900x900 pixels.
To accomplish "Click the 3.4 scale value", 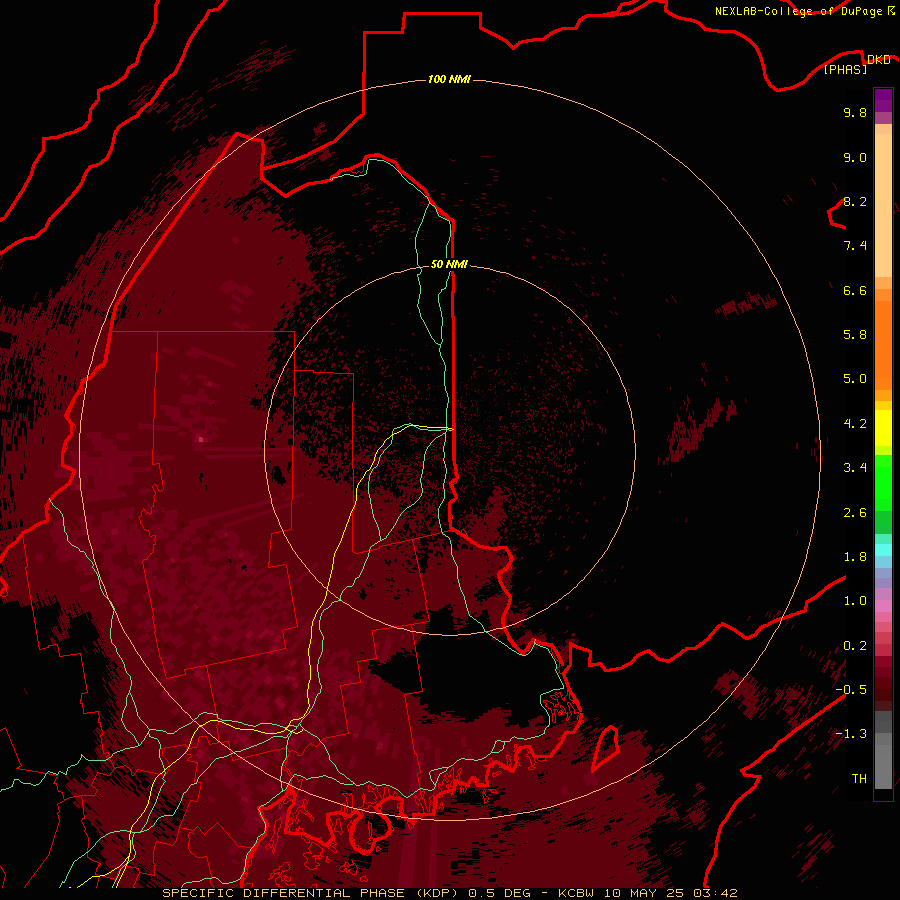I will point(855,468).
